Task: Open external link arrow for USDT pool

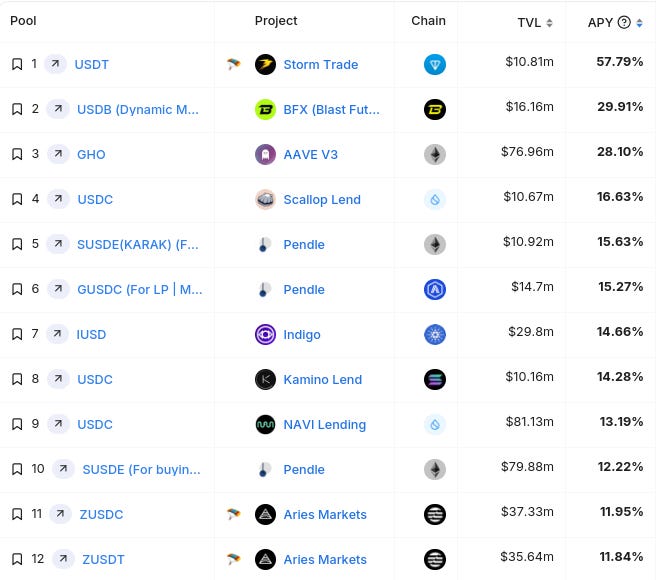Action: coord(55,64)
